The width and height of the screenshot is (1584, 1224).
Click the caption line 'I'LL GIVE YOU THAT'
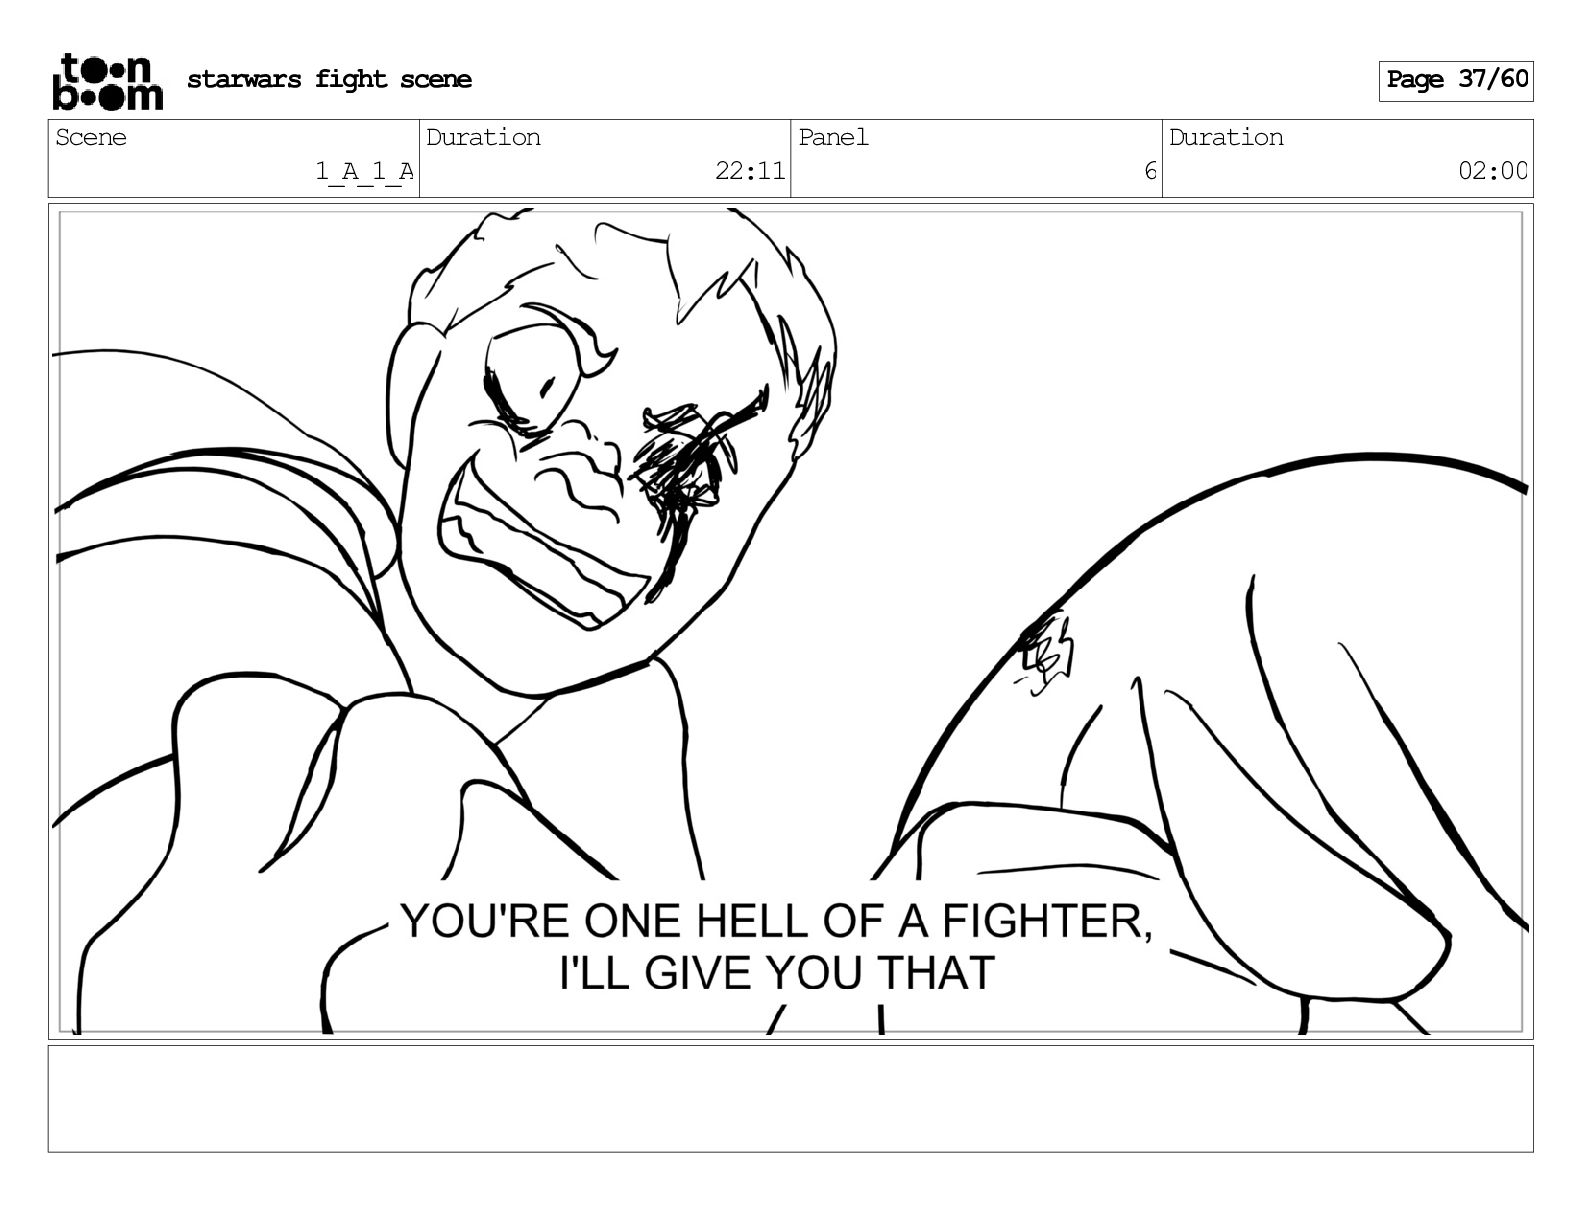tap(777, 973)
